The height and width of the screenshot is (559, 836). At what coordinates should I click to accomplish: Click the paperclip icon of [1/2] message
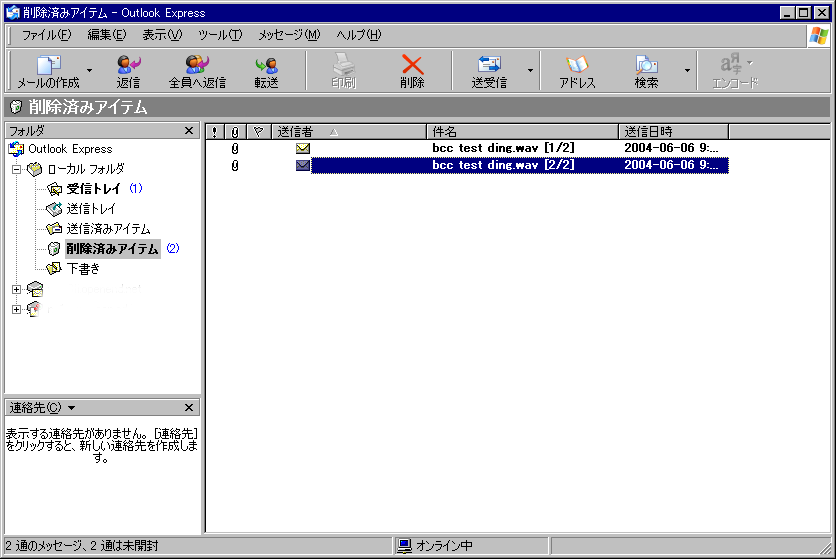pos(235,149)
